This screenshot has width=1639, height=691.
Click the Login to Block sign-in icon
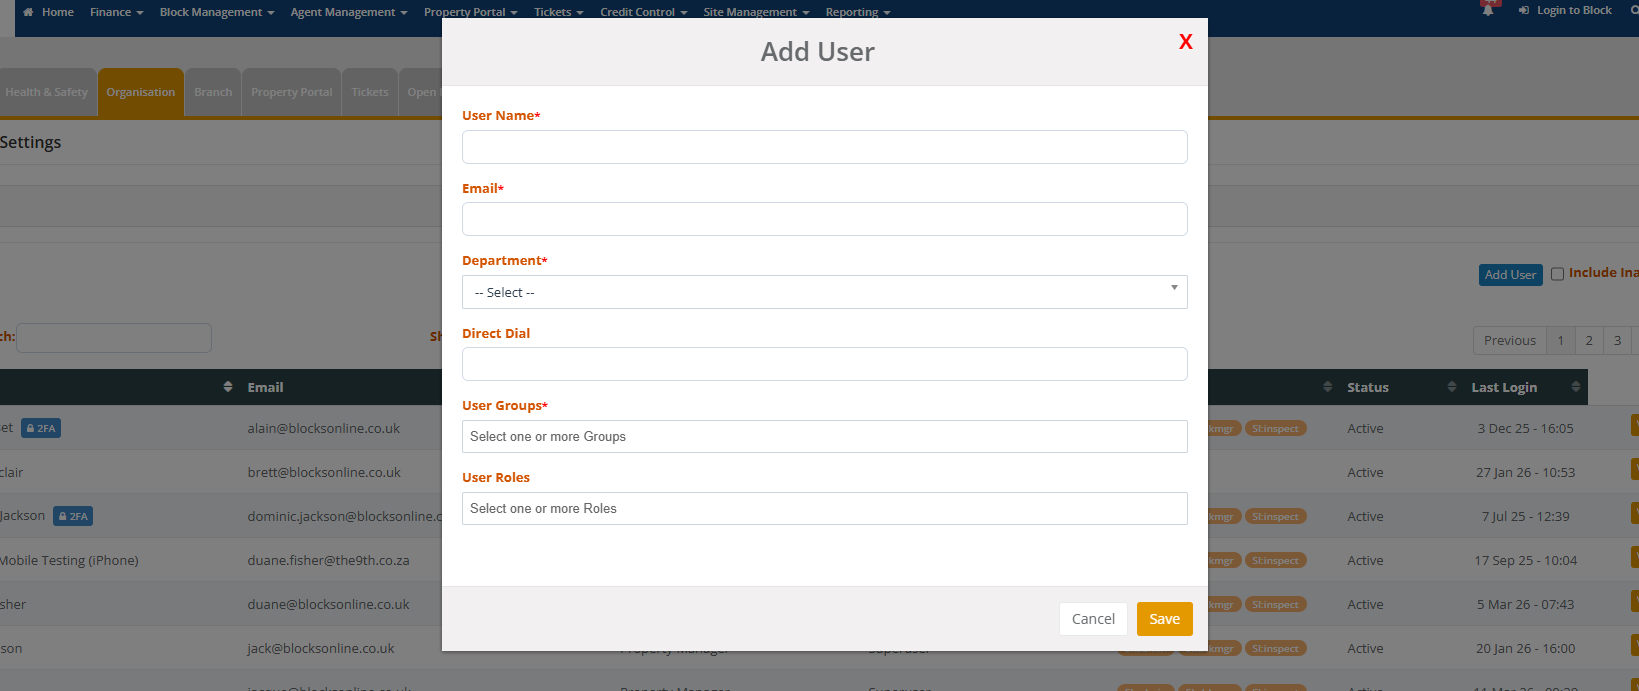(1524, 11)
